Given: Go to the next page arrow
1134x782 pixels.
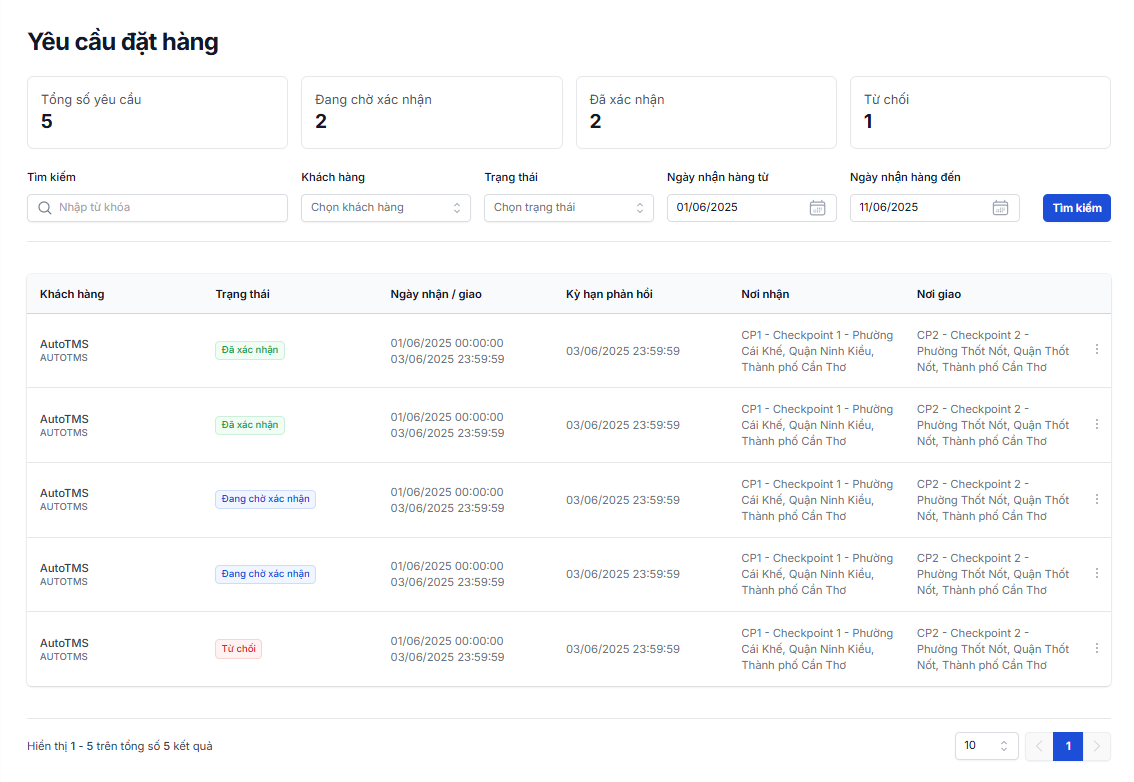Looking at the screenshot, I should [x=1097, y=746].
